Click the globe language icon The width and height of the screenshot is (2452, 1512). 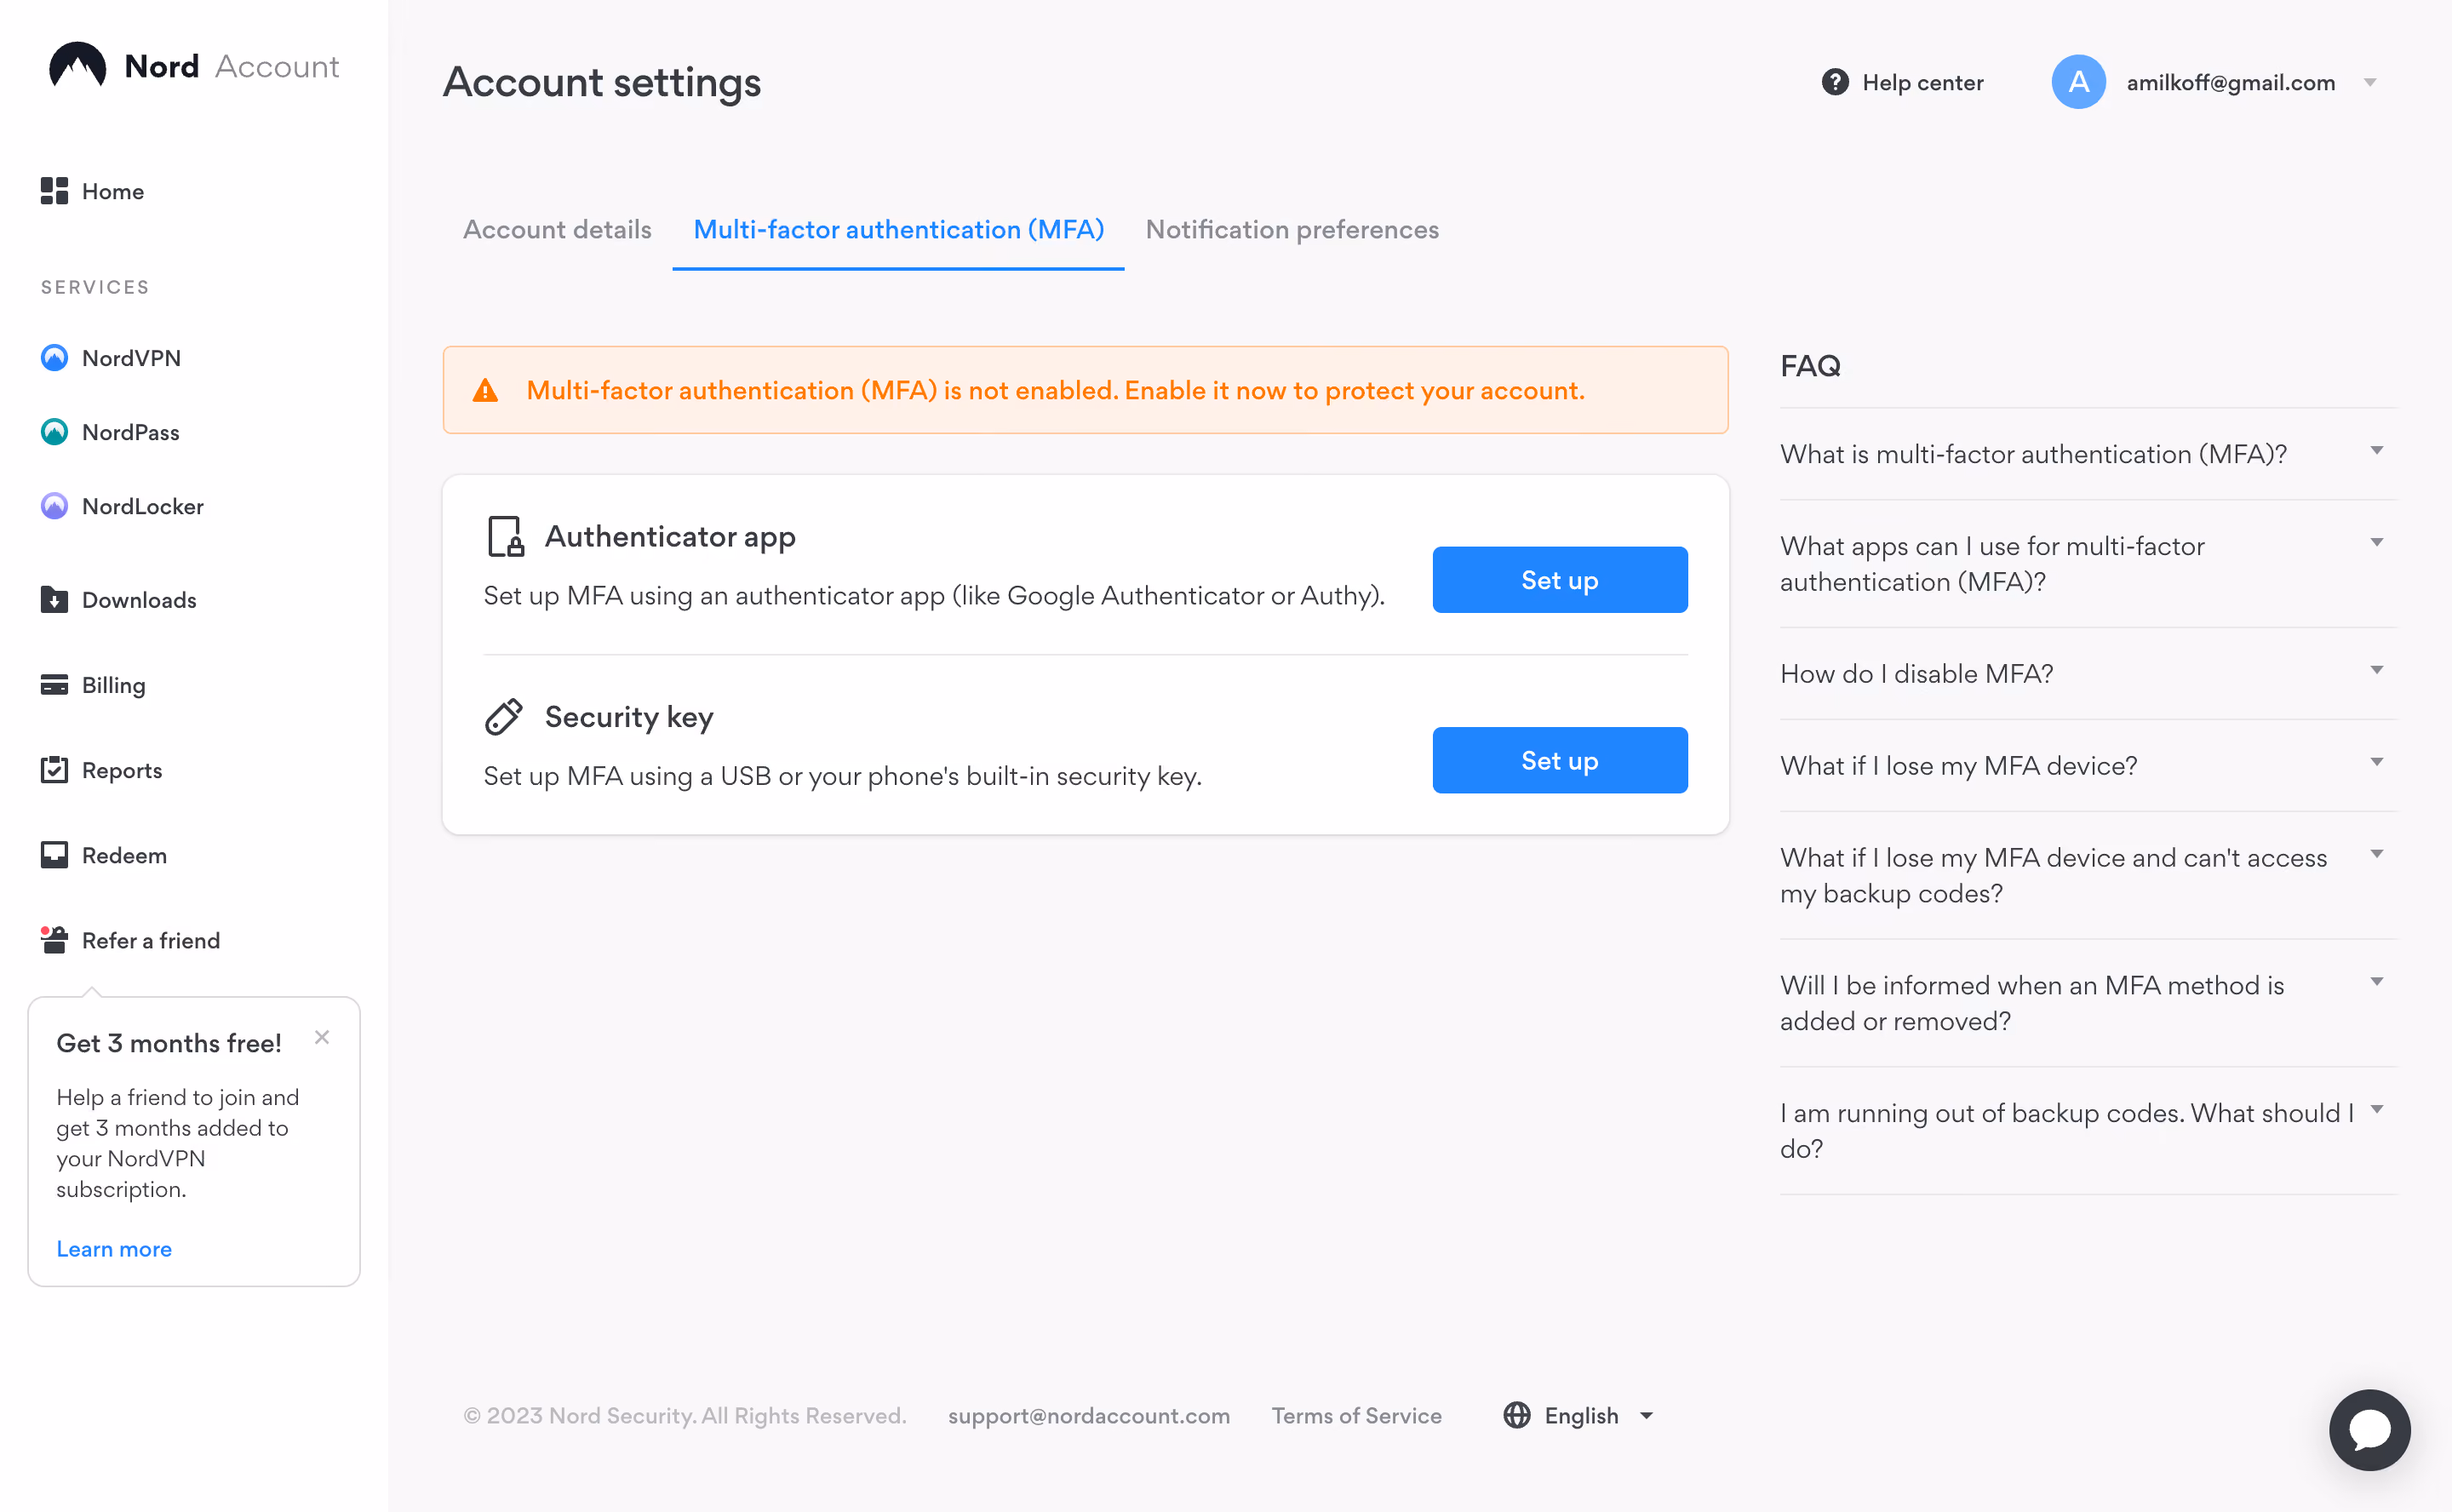coord(1517,1415)
